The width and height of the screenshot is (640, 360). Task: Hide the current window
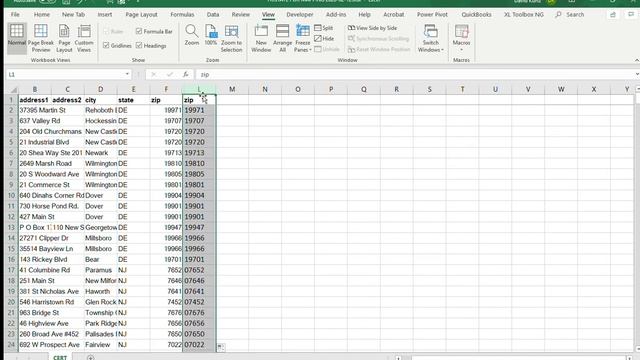pyautogui.click(x=324, y=38)
